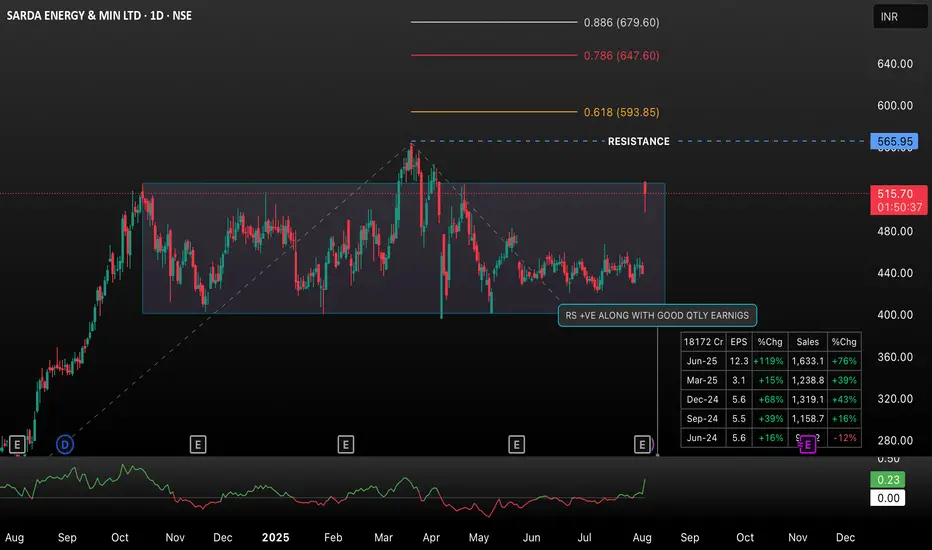
Task: Click the Sales column header
Action: [x=807, y=342]
